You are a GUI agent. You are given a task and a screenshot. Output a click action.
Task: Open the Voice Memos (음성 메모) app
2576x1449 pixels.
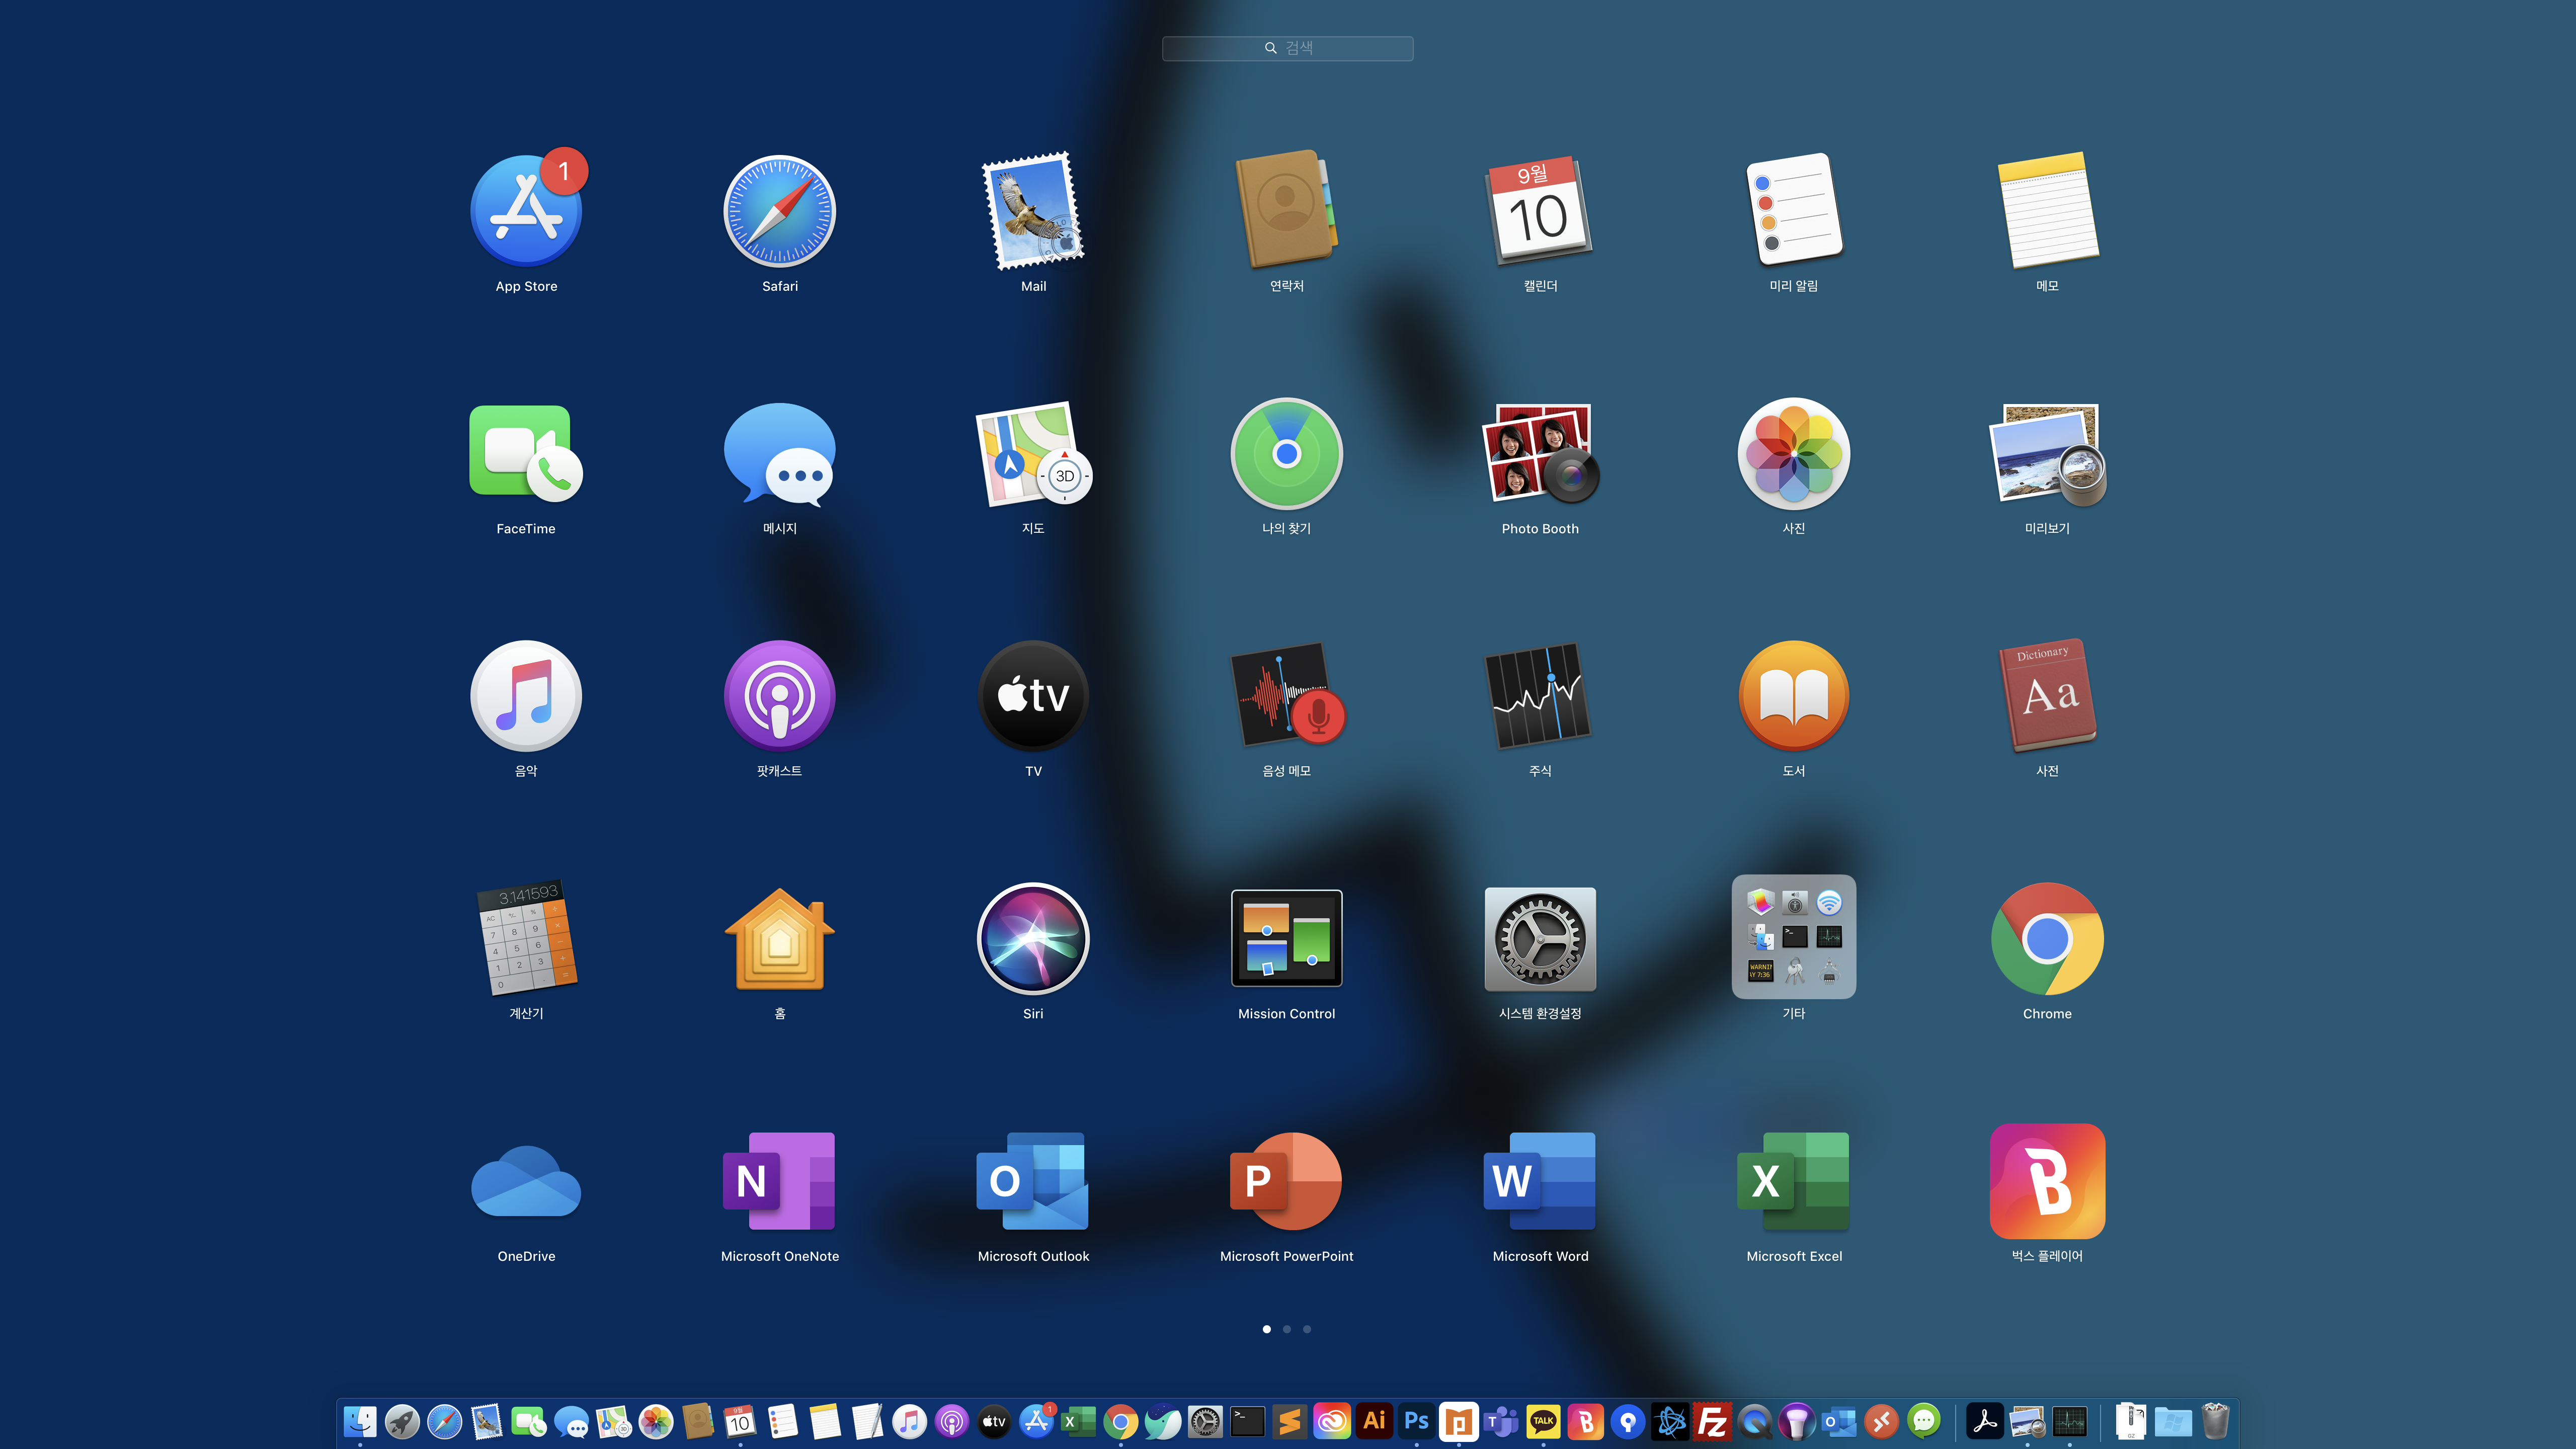[x=1286, y=696]
